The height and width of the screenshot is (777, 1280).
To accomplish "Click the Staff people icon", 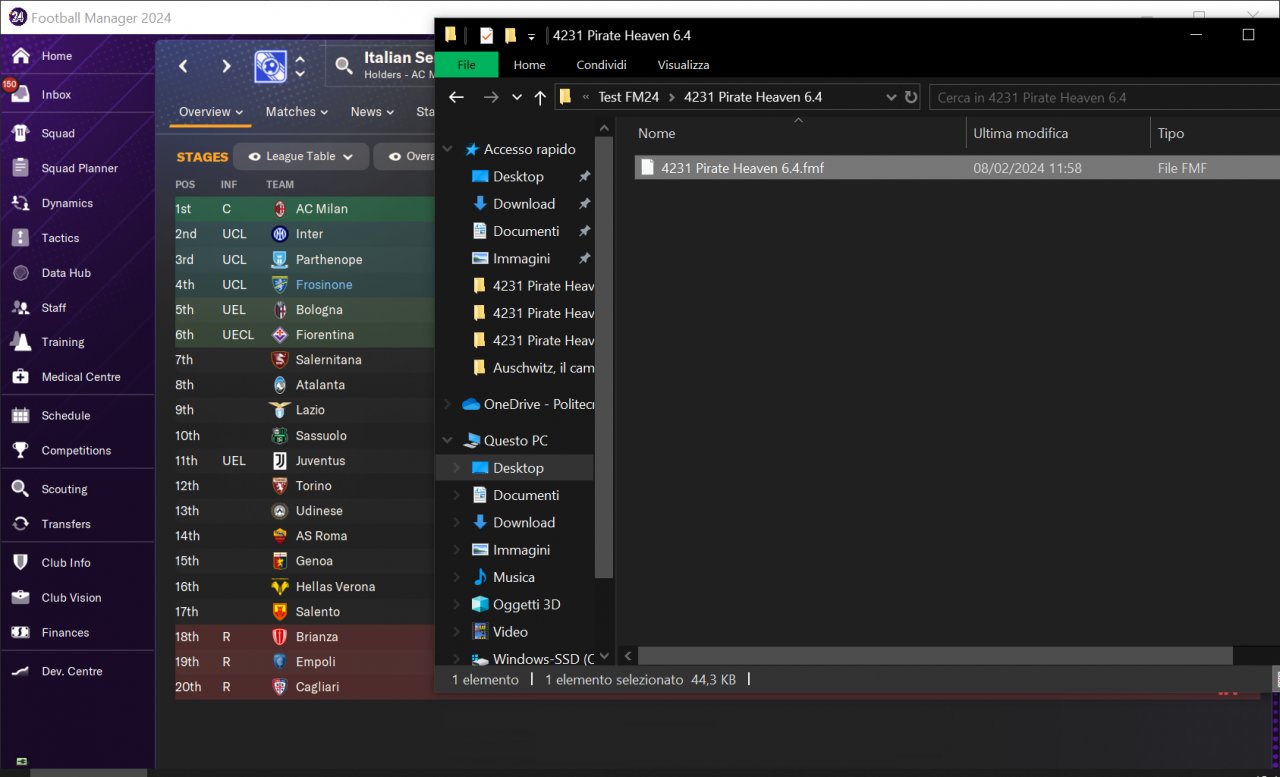I will (x=20, y=307).
